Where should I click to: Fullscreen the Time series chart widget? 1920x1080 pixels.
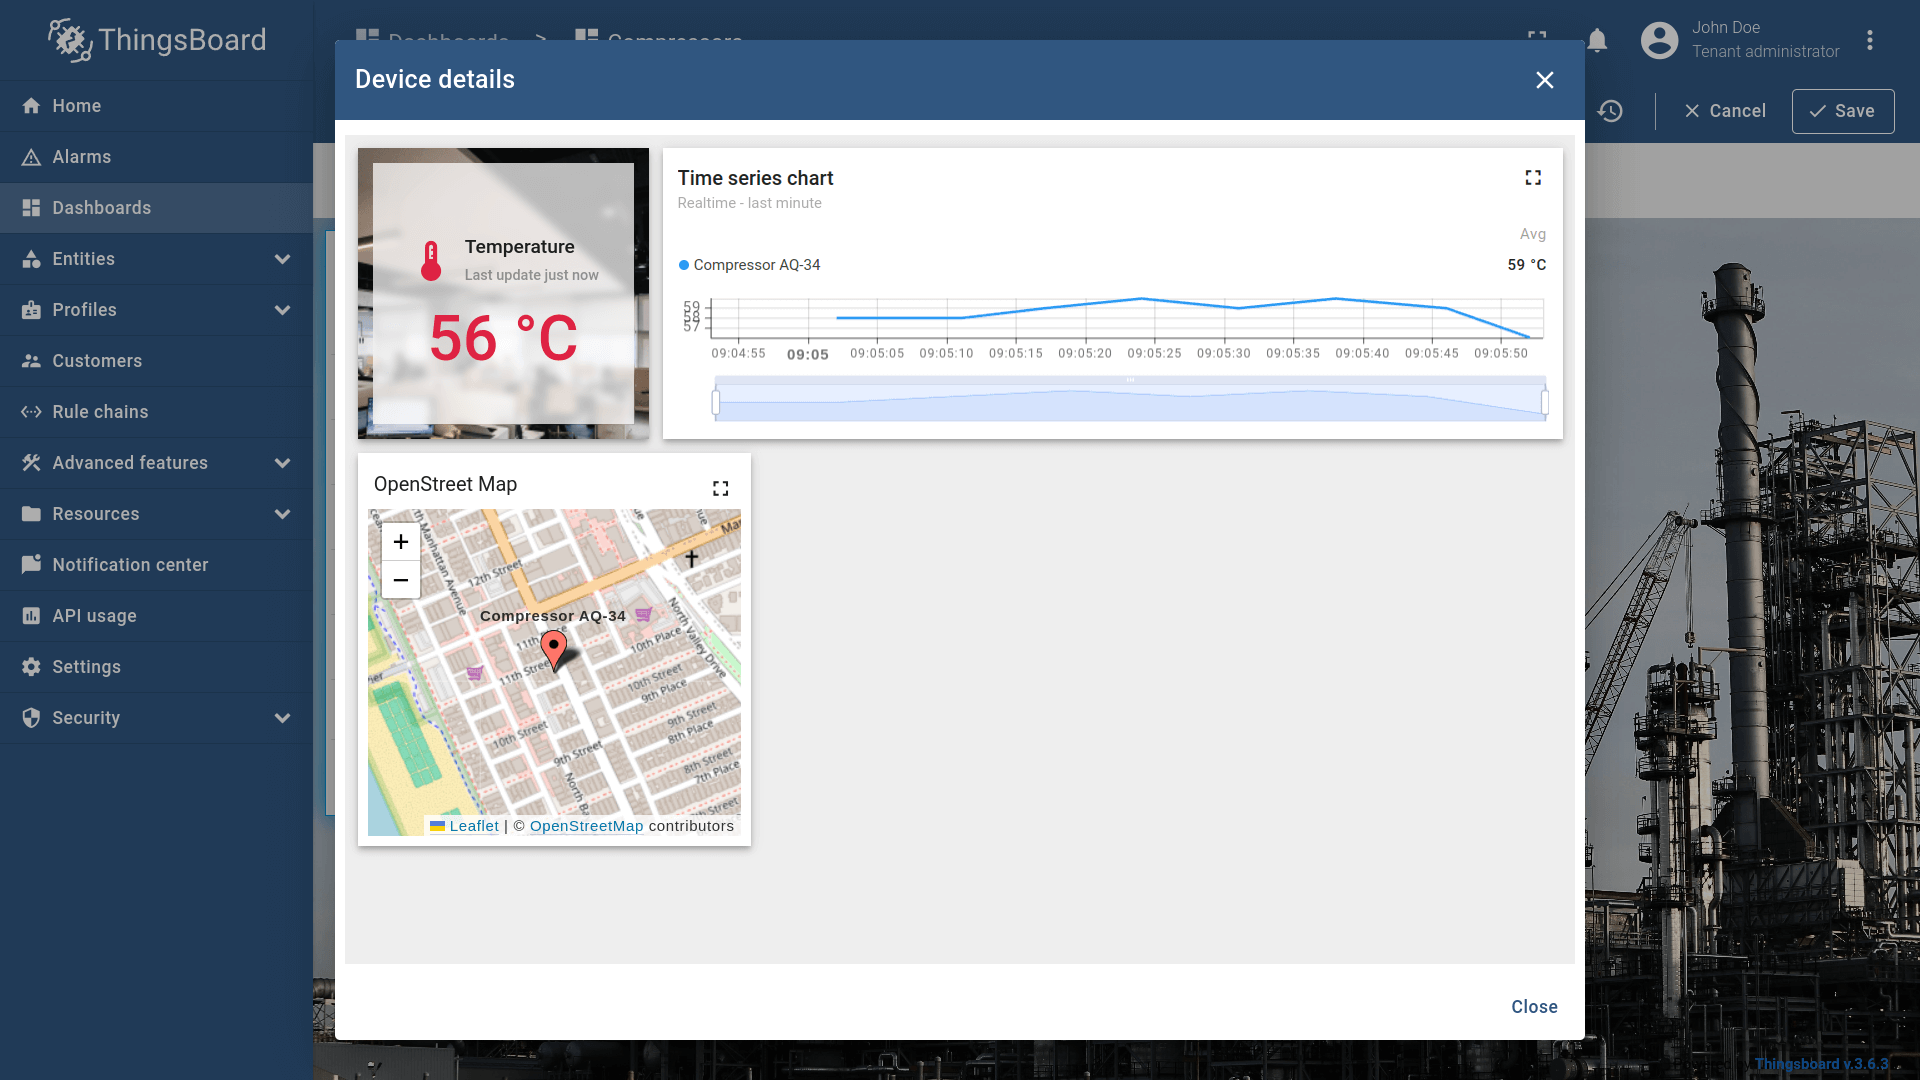pyautogui.click(x=1533, y=178)
